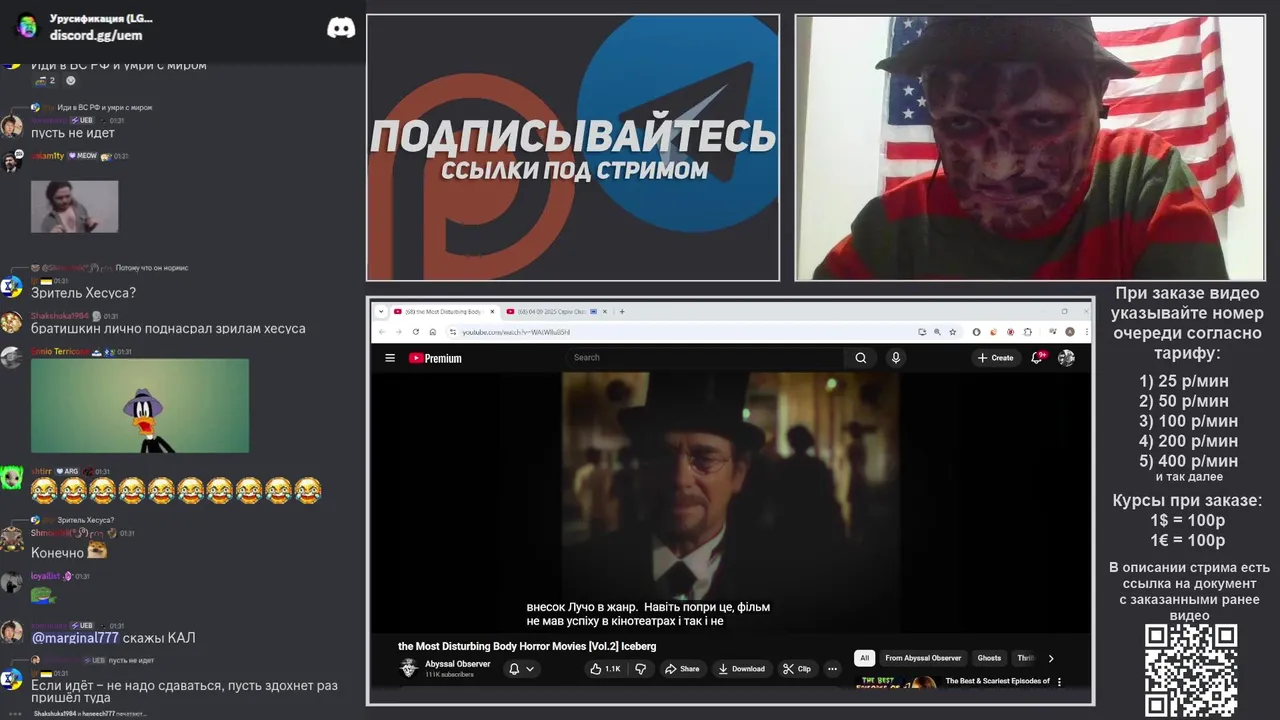Open the browser three-dot menu
Screen dimensions: 1280x720
[1085, 332]
